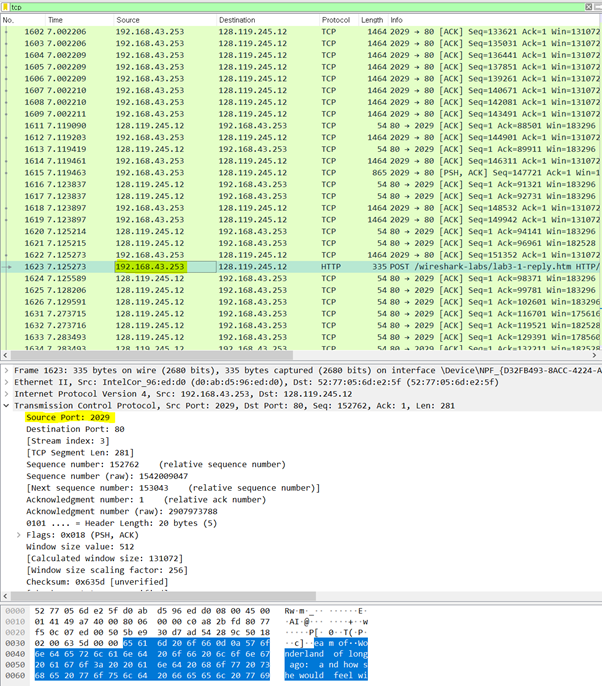Select packet 1621 with Ack=96961
Screen dimensions: 602x686
pos(301,243)
